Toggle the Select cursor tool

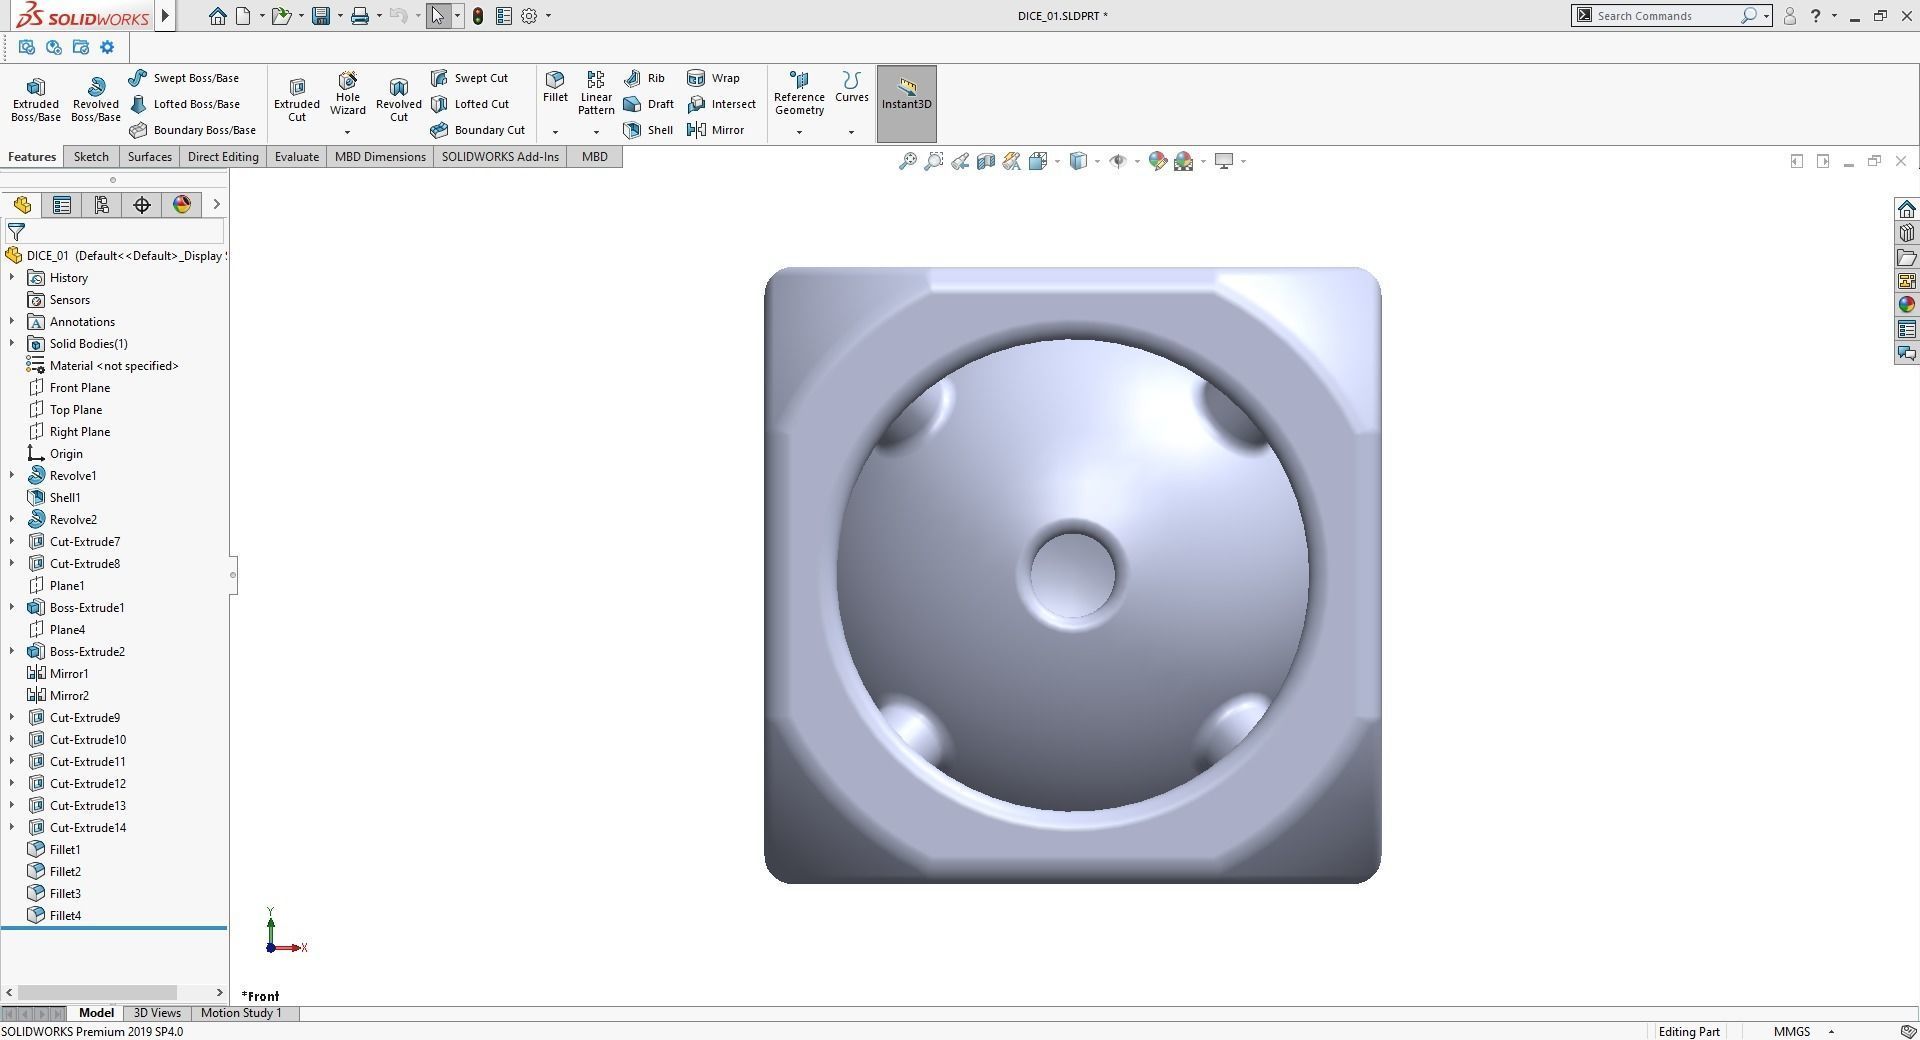[438, 16]
